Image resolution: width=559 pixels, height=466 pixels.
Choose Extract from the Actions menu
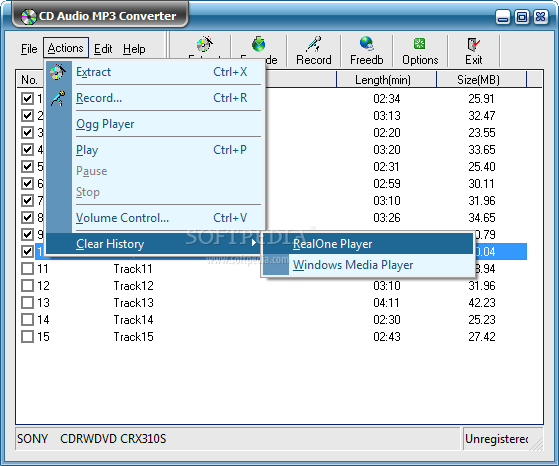[156, 72]
